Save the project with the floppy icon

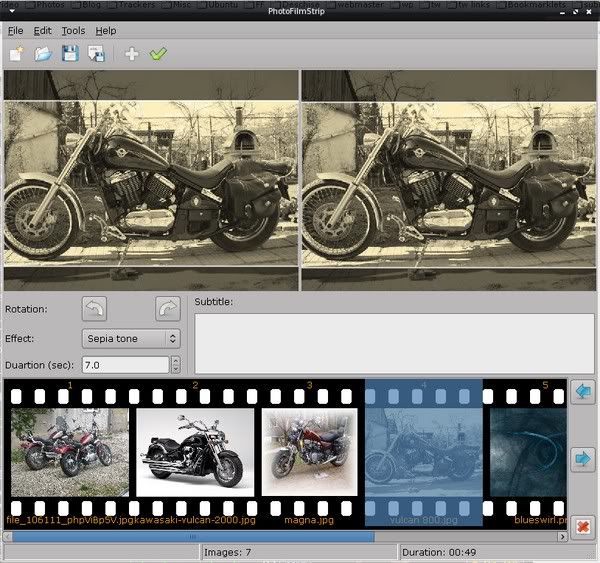70,54
